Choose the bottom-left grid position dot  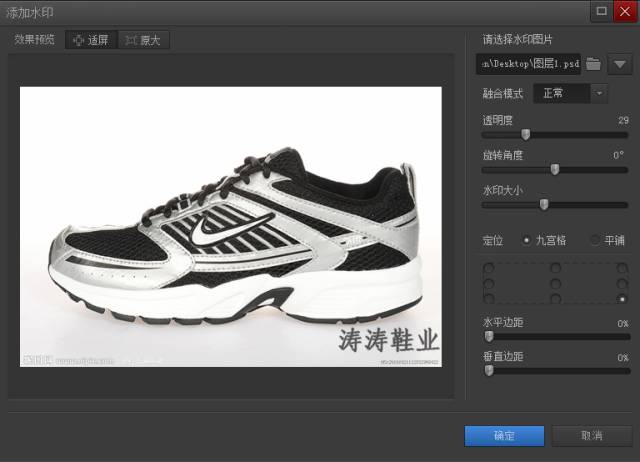(489, 299)
